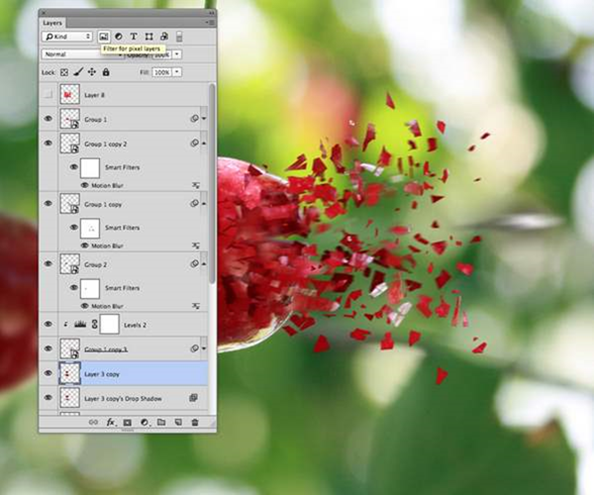Viewport: 594px width, 495px height.
Task: Open the Kind filter type dropdown
Action: 67,36
